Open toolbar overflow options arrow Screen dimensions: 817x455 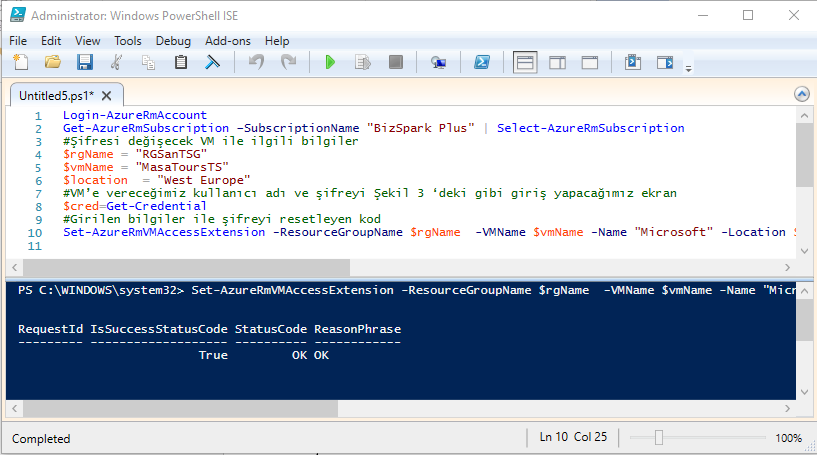(x=688, y=68)
